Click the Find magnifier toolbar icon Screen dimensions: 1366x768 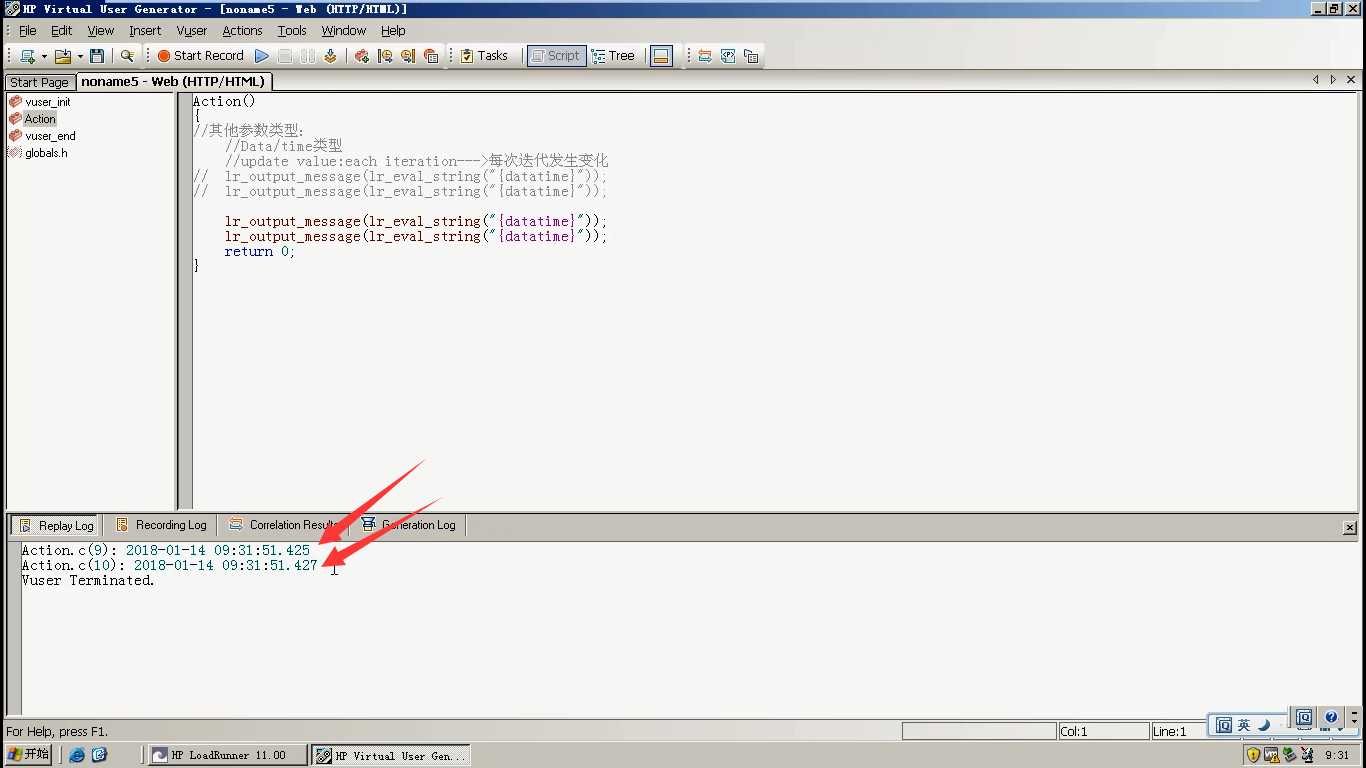127,56
